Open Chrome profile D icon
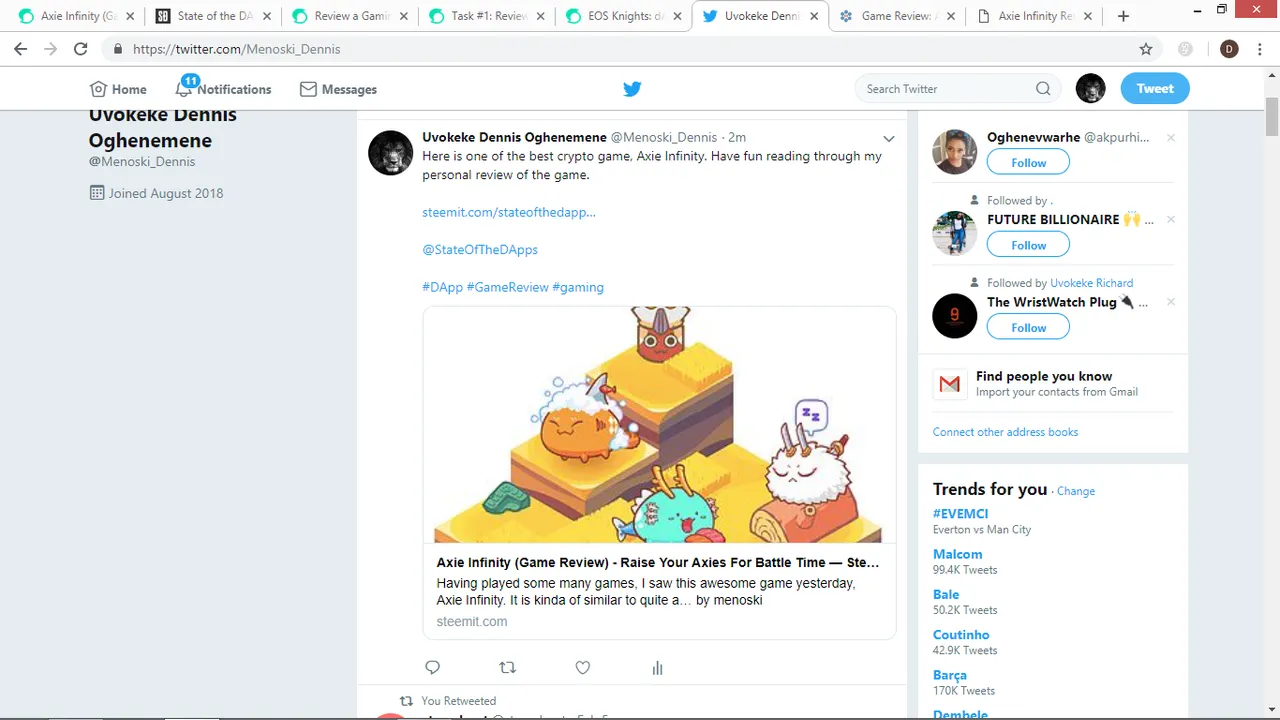 (x=1229, y=49)
